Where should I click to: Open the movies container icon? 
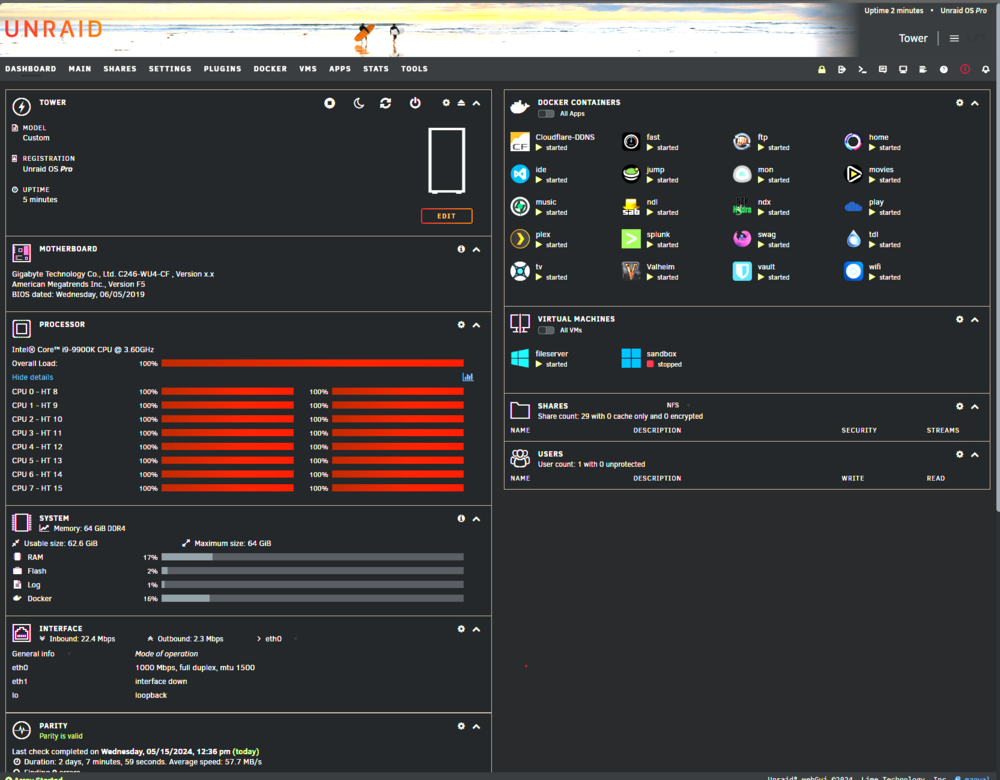pos(853,173)
